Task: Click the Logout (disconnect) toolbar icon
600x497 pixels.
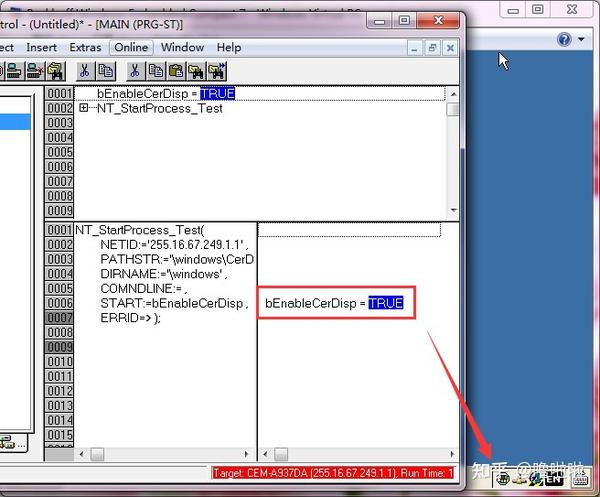Action: (35, 71)
